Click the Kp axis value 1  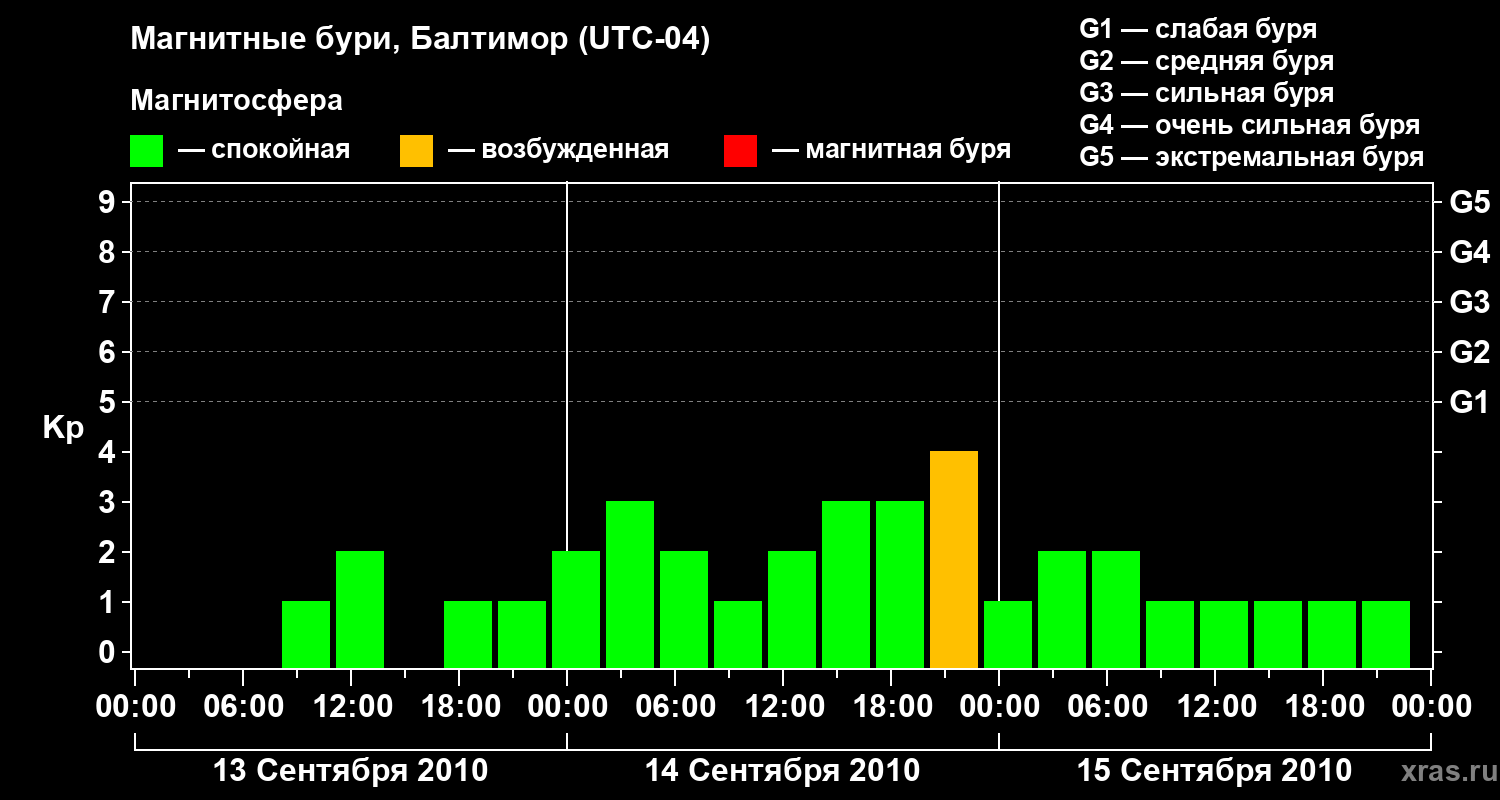click(x=109, y=603)
